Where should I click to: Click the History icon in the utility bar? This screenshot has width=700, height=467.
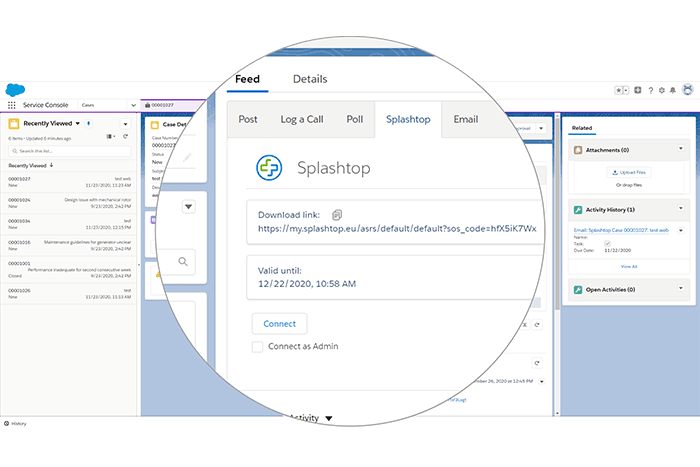click(x=6, y=424)
